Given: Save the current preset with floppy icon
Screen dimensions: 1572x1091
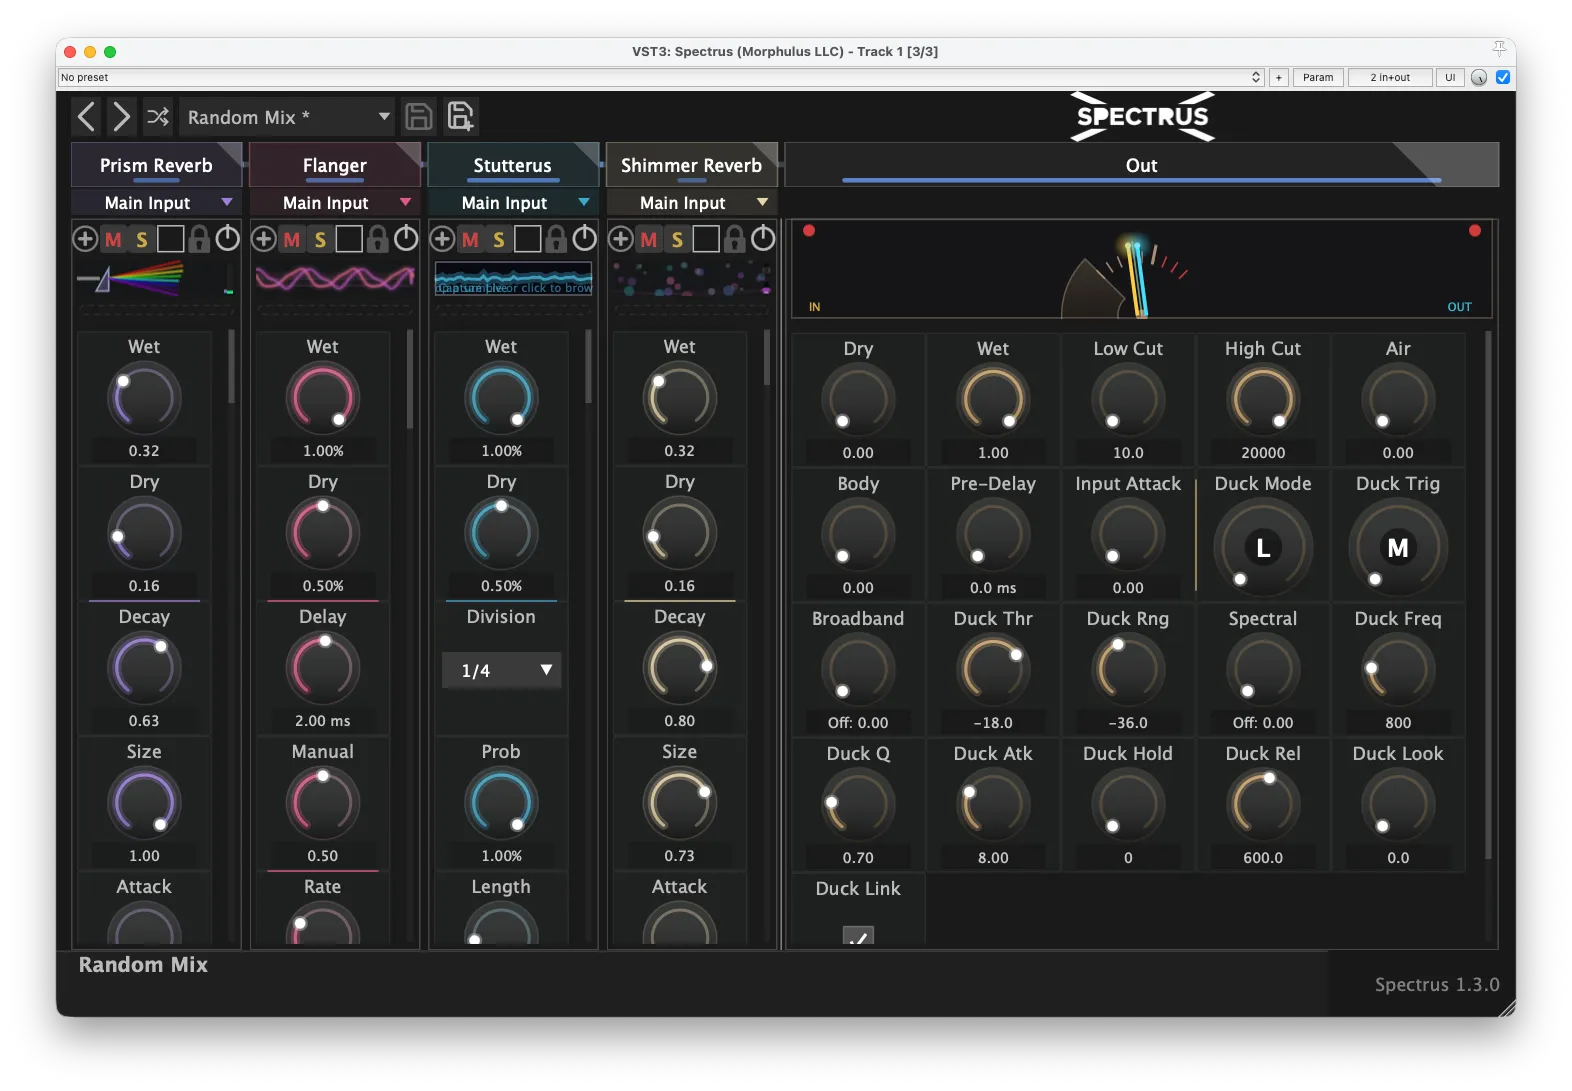Looking at the screenshot, I should [x=419, y=117].
